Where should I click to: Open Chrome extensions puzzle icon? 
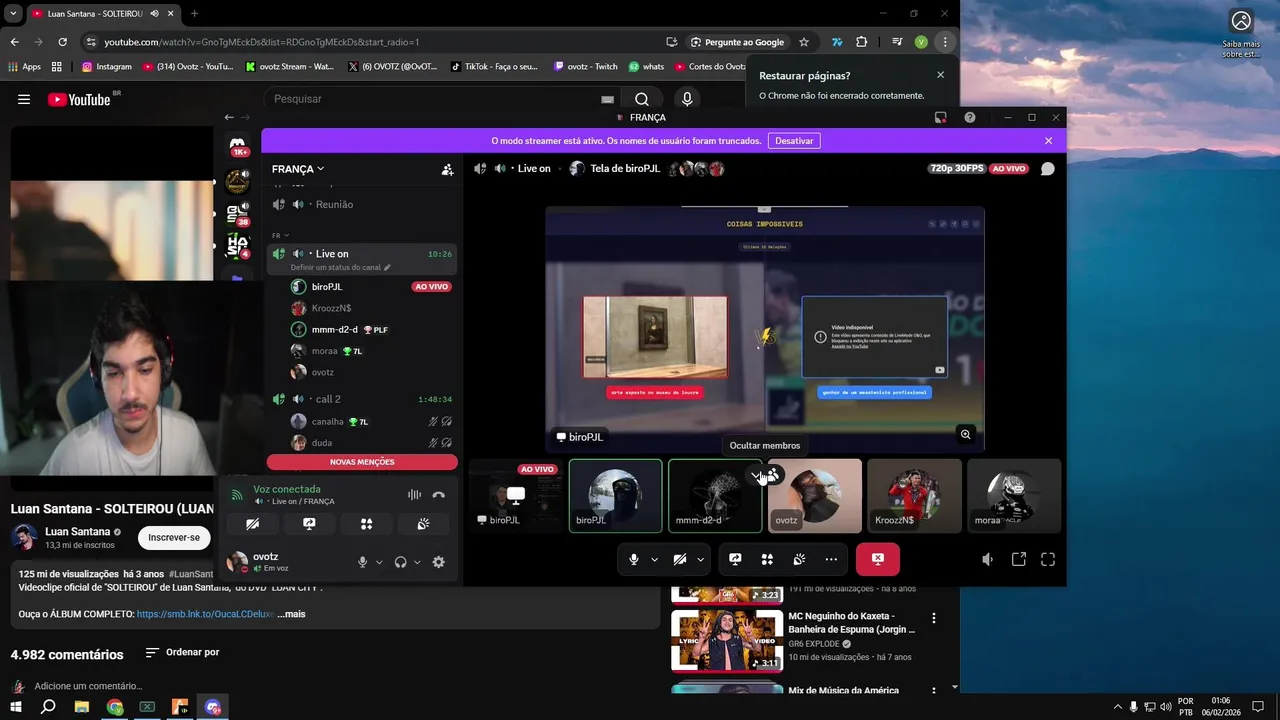pos(862,42)
